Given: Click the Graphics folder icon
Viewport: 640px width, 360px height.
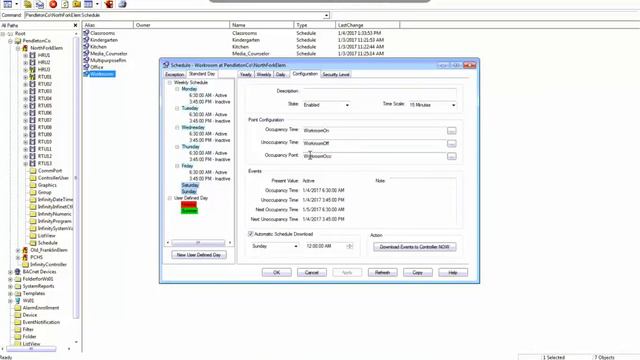Looking at the screenshot, I should [x=33, y=185].
